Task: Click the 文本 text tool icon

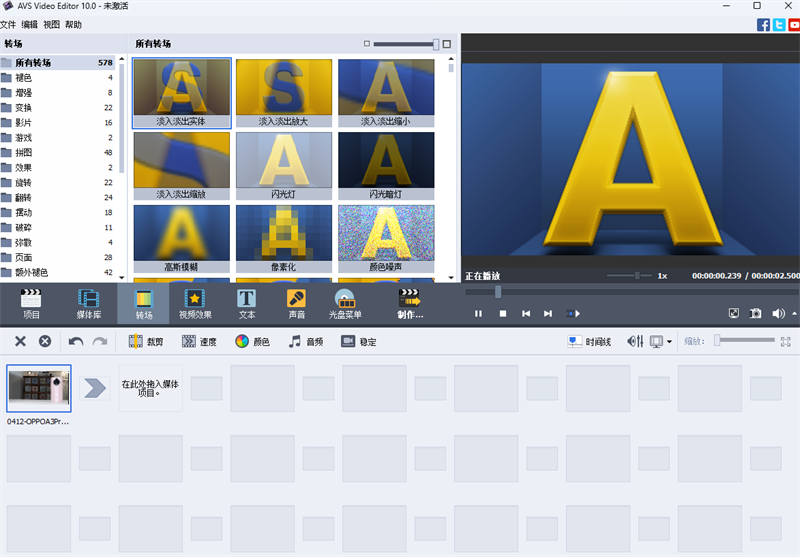Action: [247, 303]
